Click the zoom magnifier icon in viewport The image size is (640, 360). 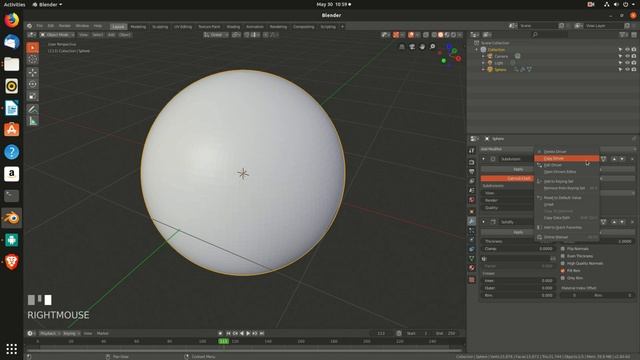pos(432,47)
